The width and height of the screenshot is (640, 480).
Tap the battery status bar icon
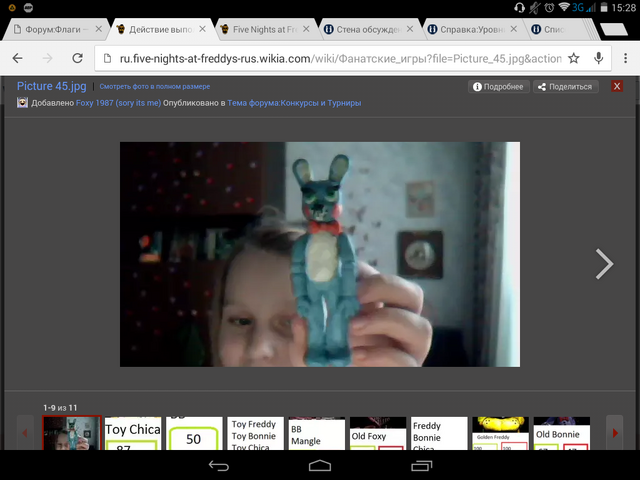click(604, 7)
